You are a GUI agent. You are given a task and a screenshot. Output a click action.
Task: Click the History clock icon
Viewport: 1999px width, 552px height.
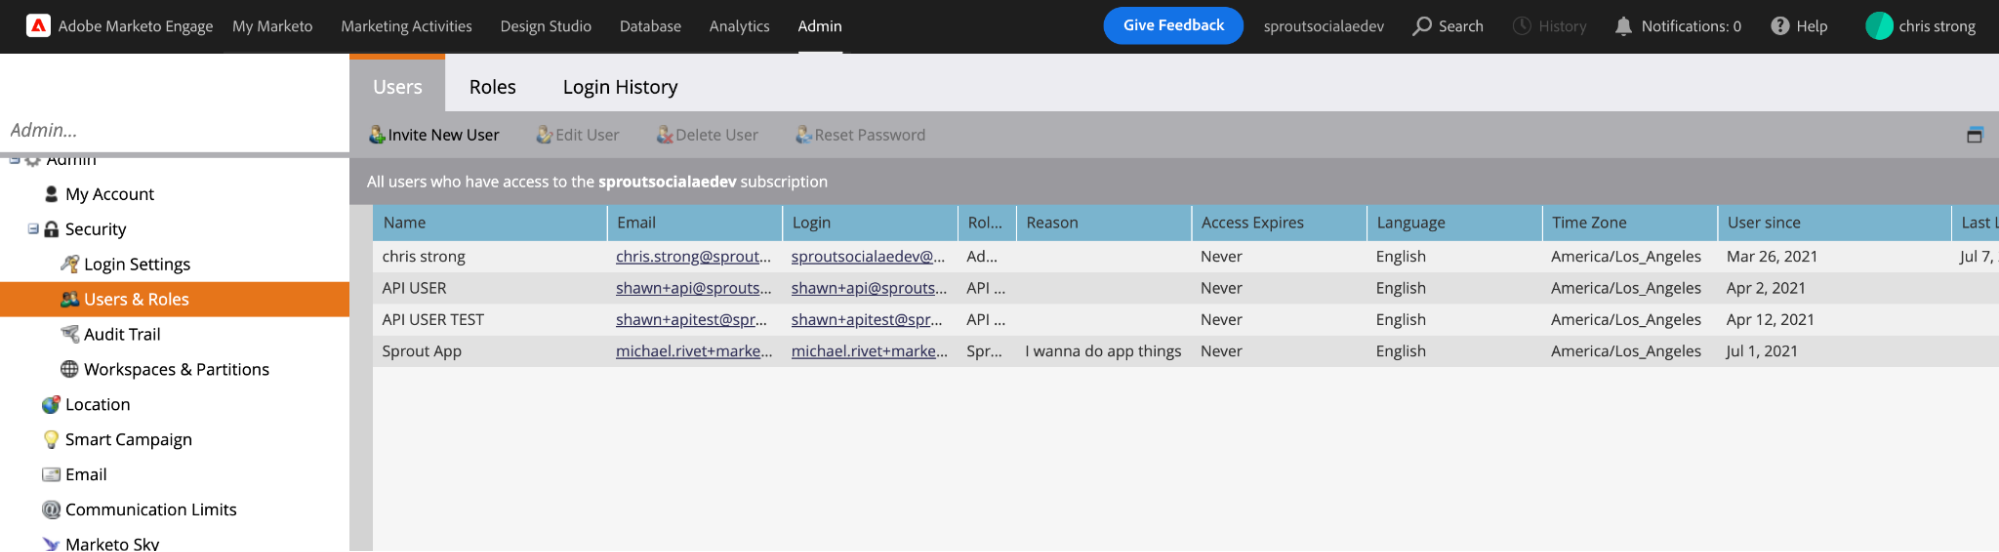[1522, 26]
